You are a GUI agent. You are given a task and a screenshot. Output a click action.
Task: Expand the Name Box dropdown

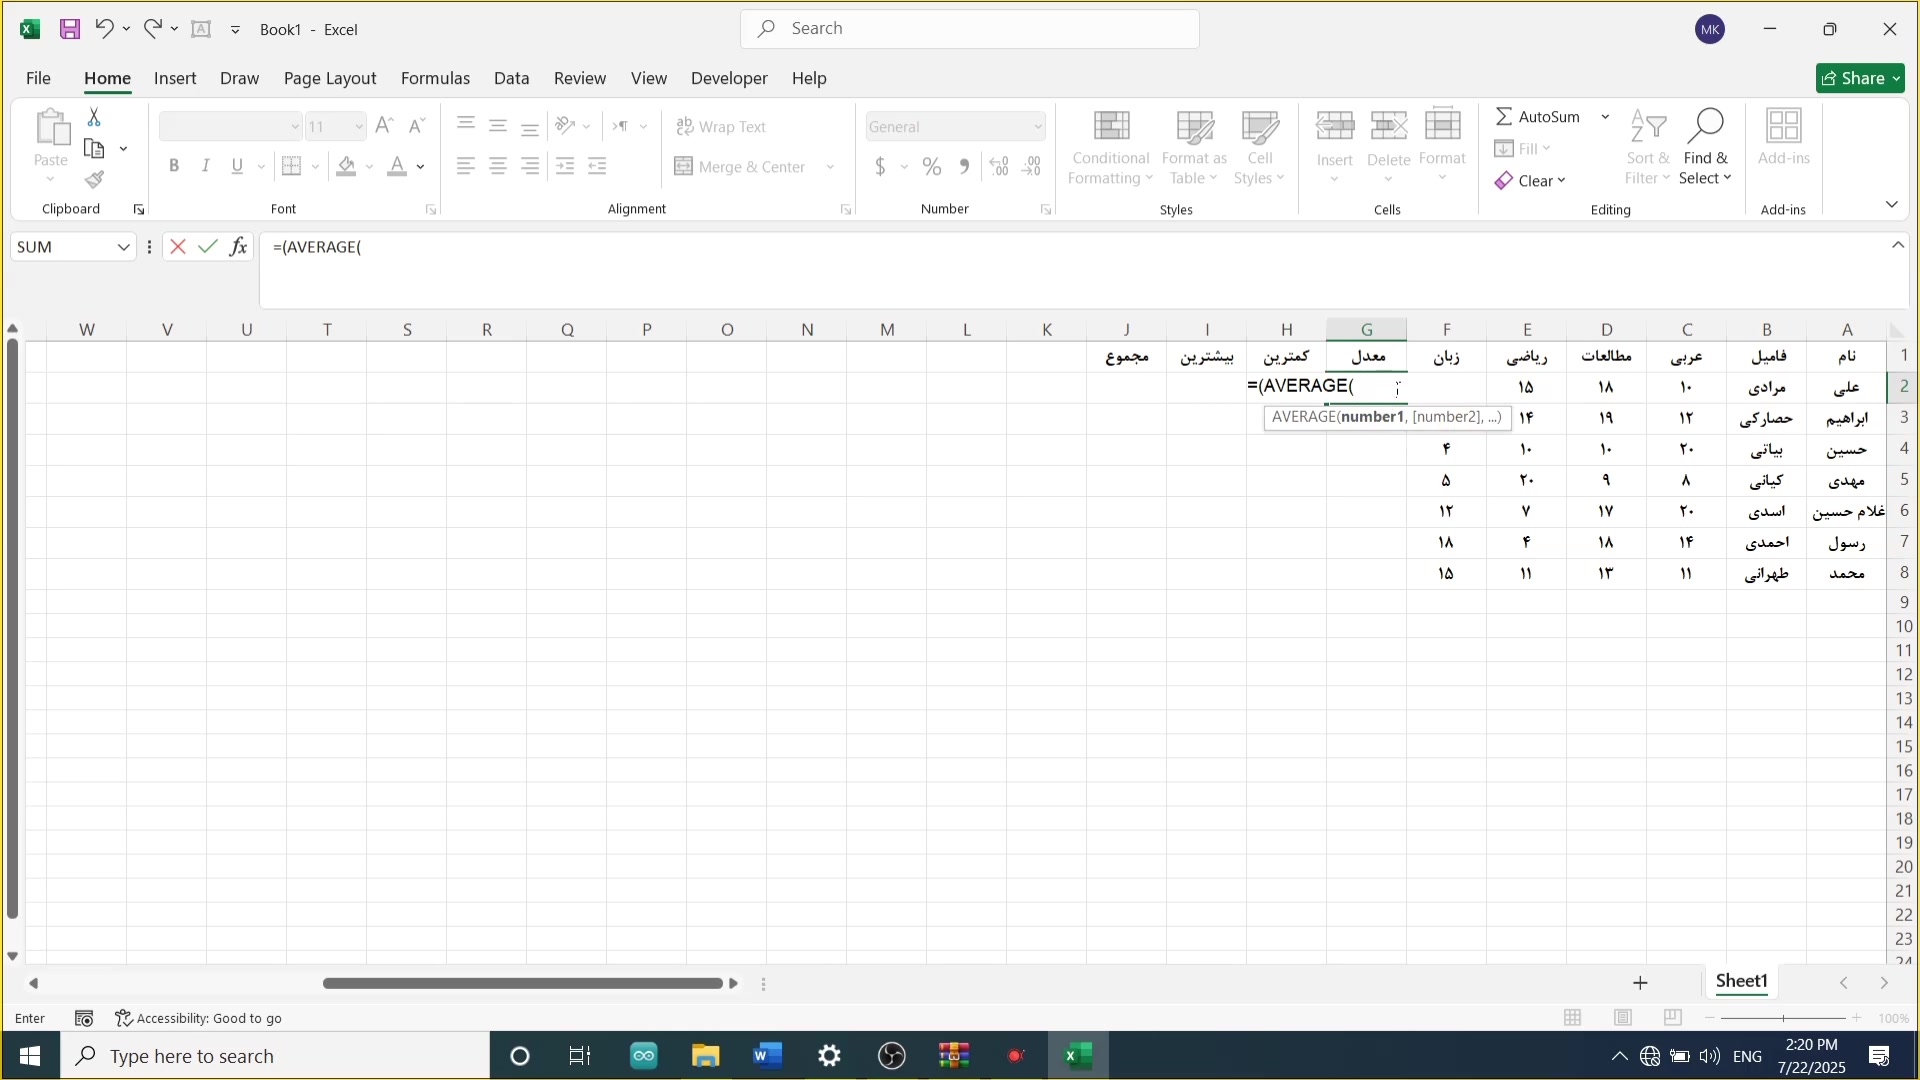pos(123,247)
